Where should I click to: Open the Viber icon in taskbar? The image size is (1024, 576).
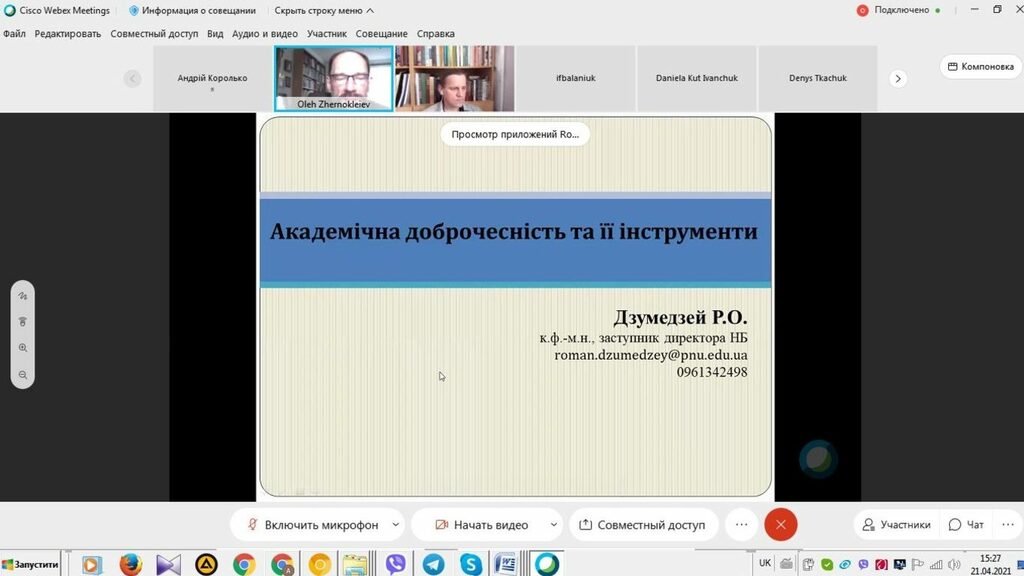395,565
